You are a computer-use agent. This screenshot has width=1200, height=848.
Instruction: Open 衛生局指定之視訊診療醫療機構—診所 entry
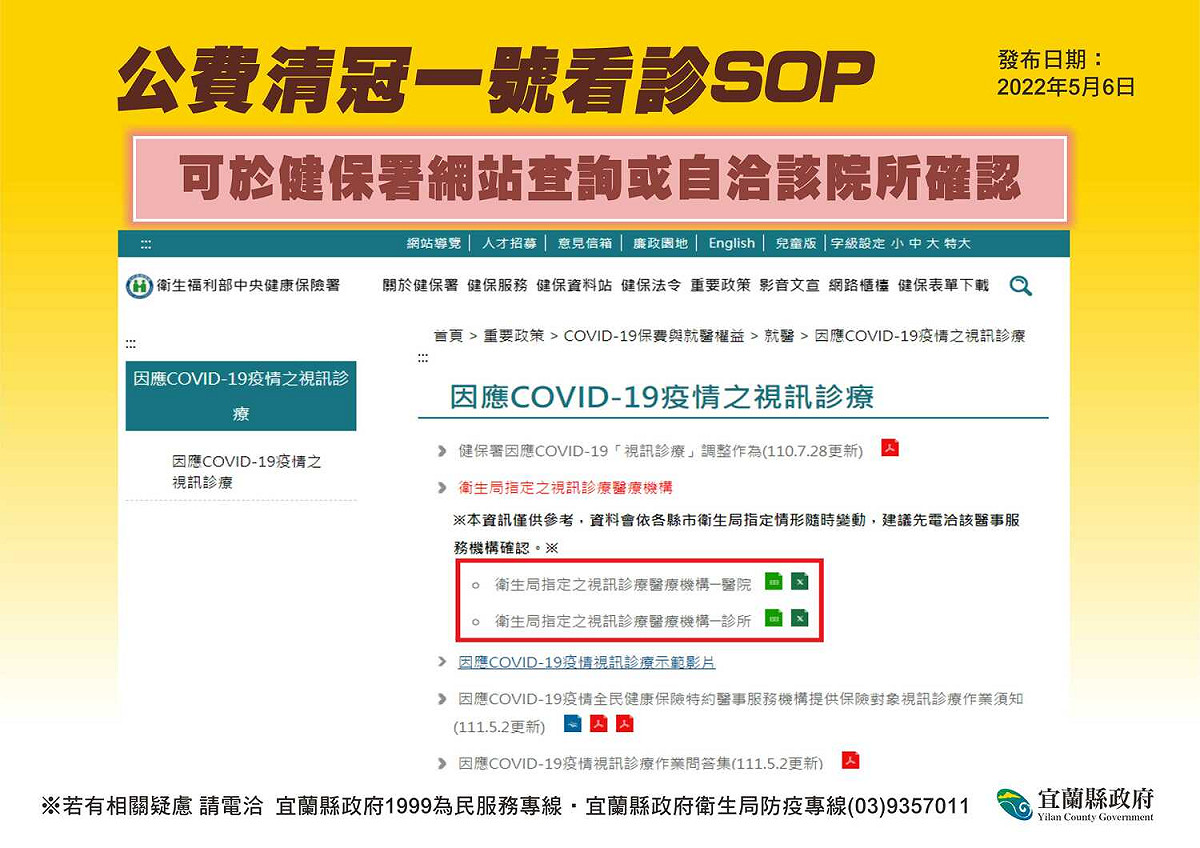point(622,620)
